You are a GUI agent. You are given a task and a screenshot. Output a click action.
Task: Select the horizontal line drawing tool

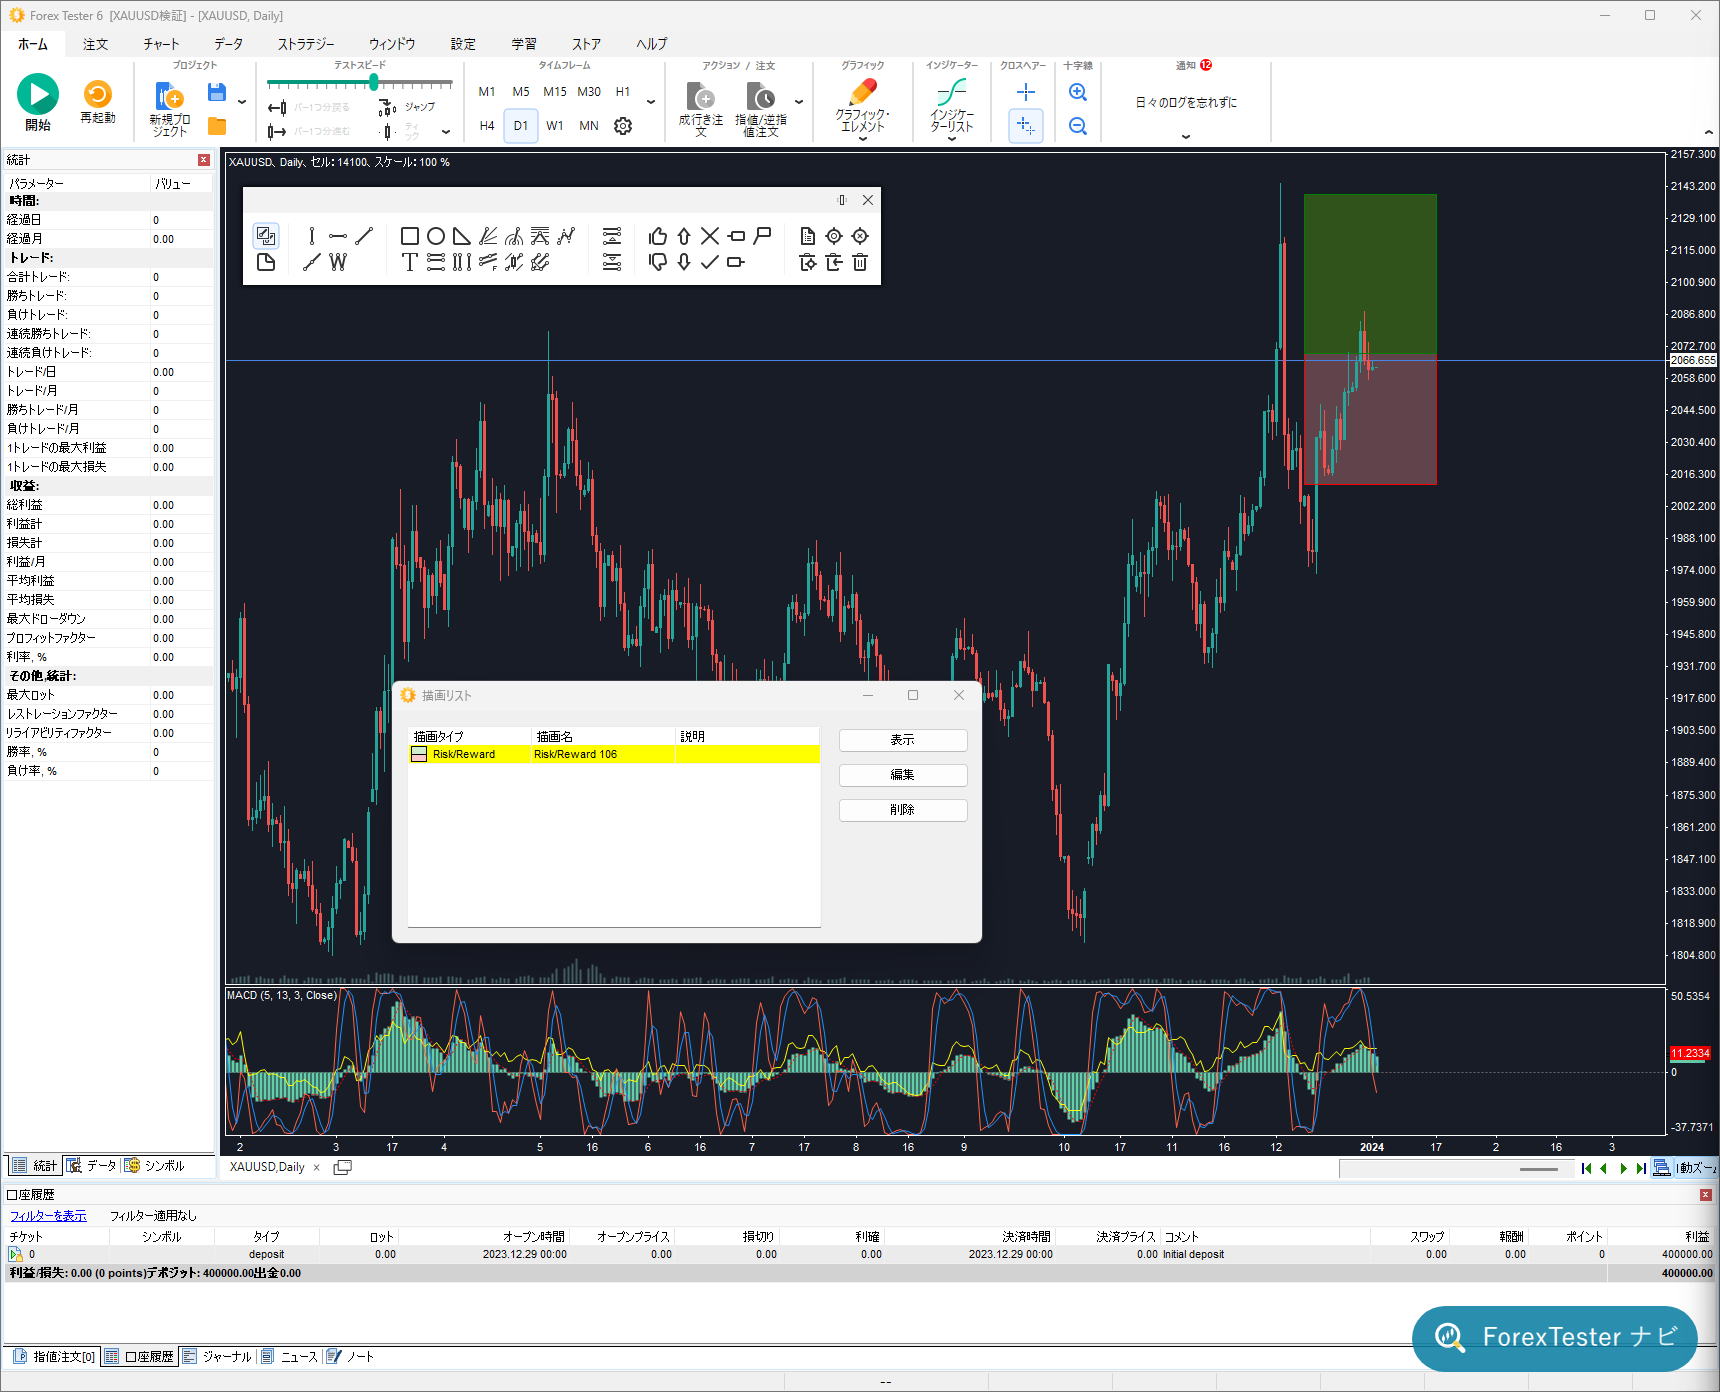coord(338,236)
